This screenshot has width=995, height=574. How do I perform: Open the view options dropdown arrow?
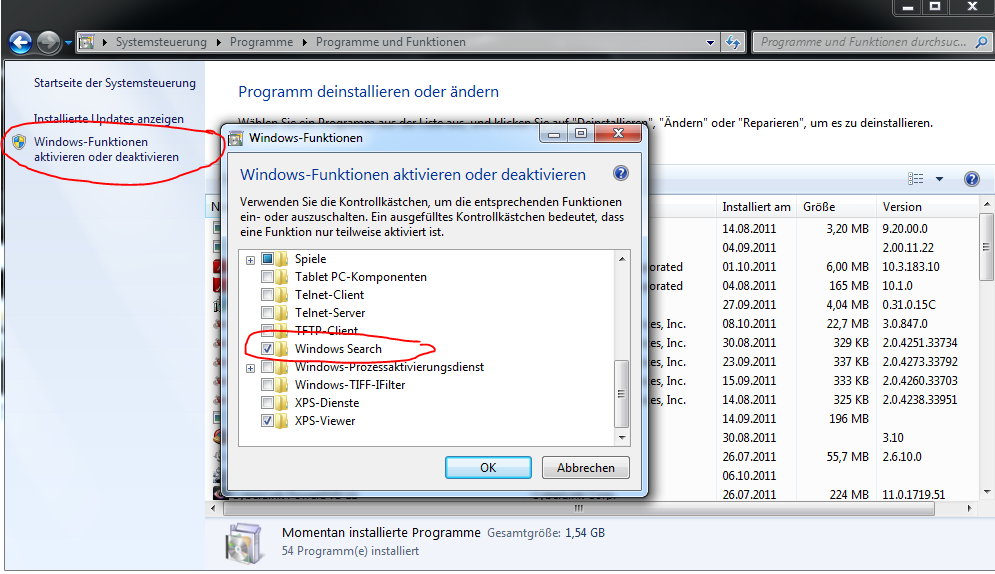[x=939, y=179]
